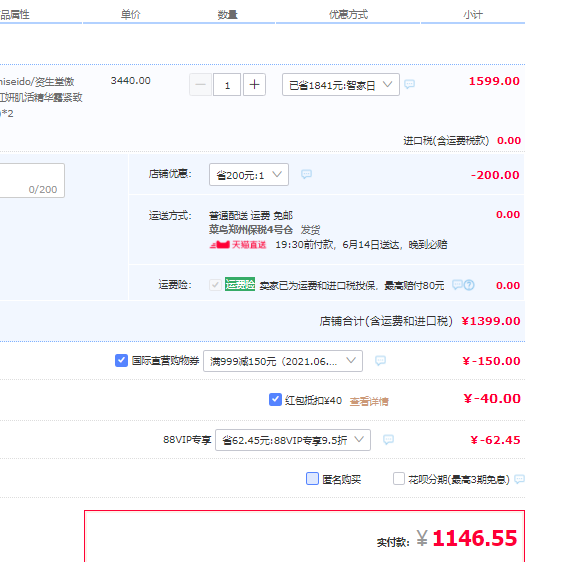Click the comment icon beside 已省1841元 dropdown

[409, 84]
